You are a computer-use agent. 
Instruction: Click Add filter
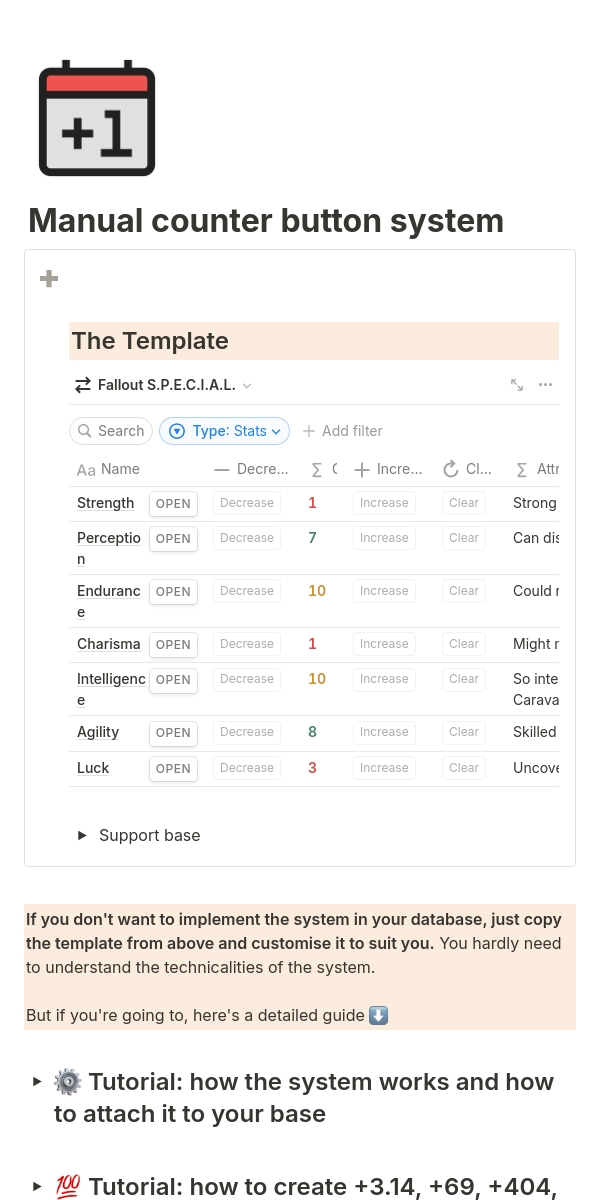342,431
